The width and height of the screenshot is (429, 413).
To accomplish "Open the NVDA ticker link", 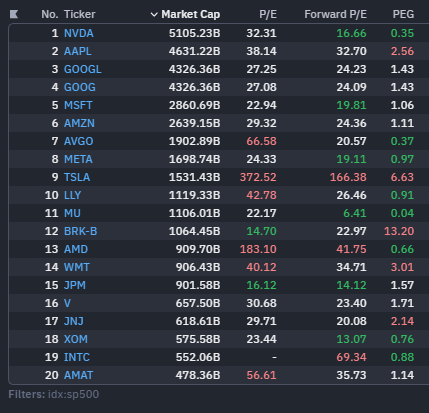I will click(79, 33).
